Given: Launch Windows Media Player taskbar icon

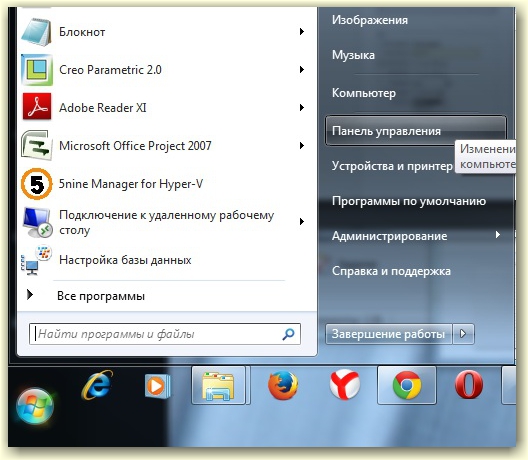Looking at the screenshot, I should click(157, 386).
